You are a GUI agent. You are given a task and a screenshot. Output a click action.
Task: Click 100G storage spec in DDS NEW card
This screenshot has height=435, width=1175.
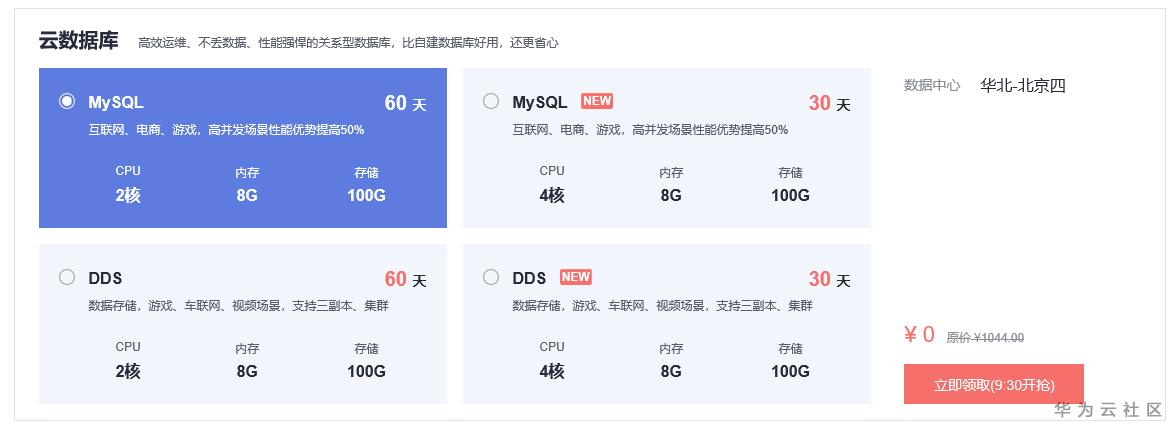[790, 371]
